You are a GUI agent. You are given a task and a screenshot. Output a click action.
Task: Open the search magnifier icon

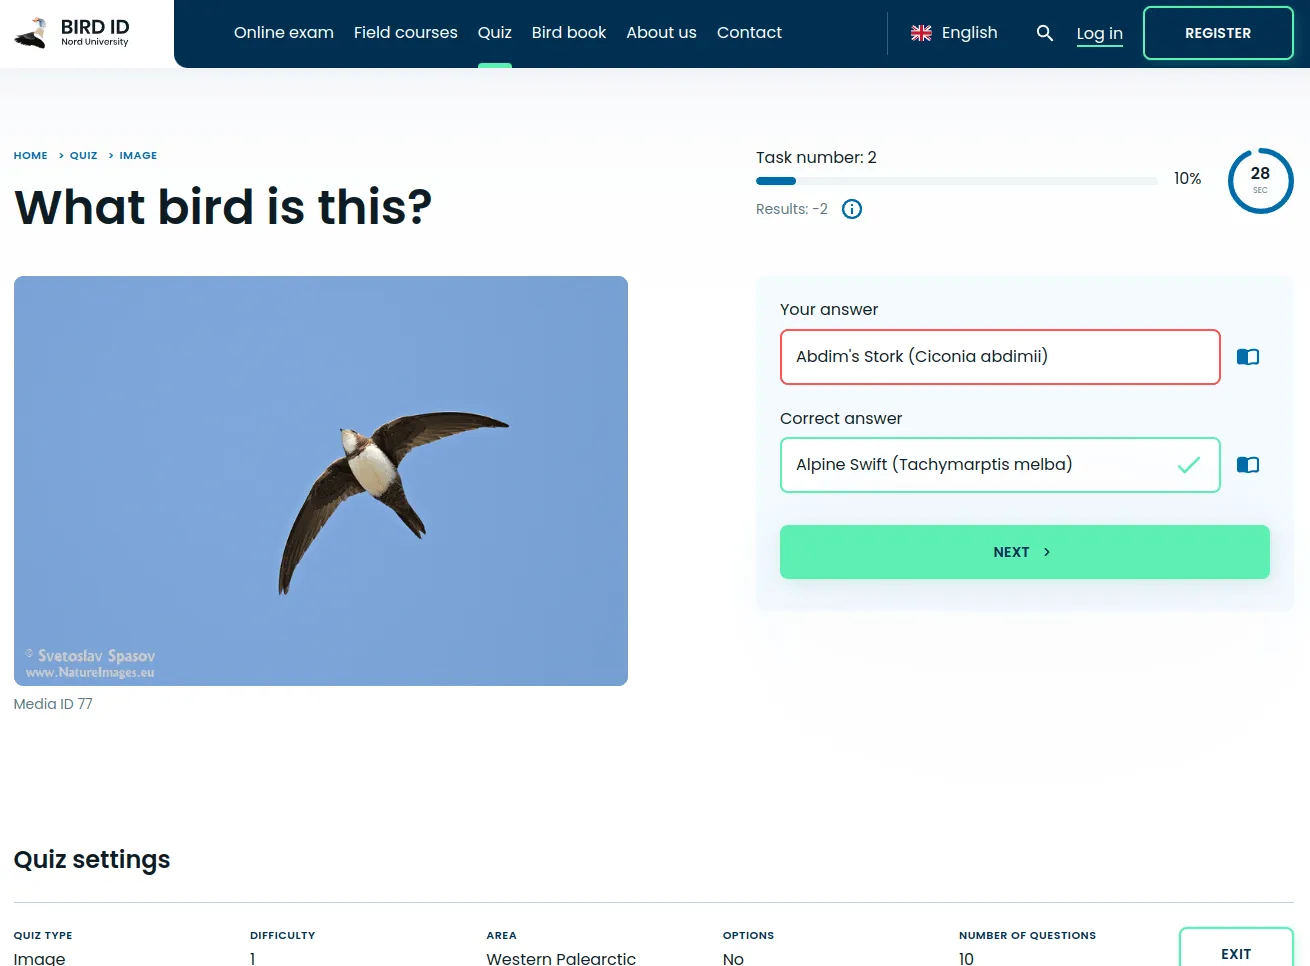coord(1045,33)
